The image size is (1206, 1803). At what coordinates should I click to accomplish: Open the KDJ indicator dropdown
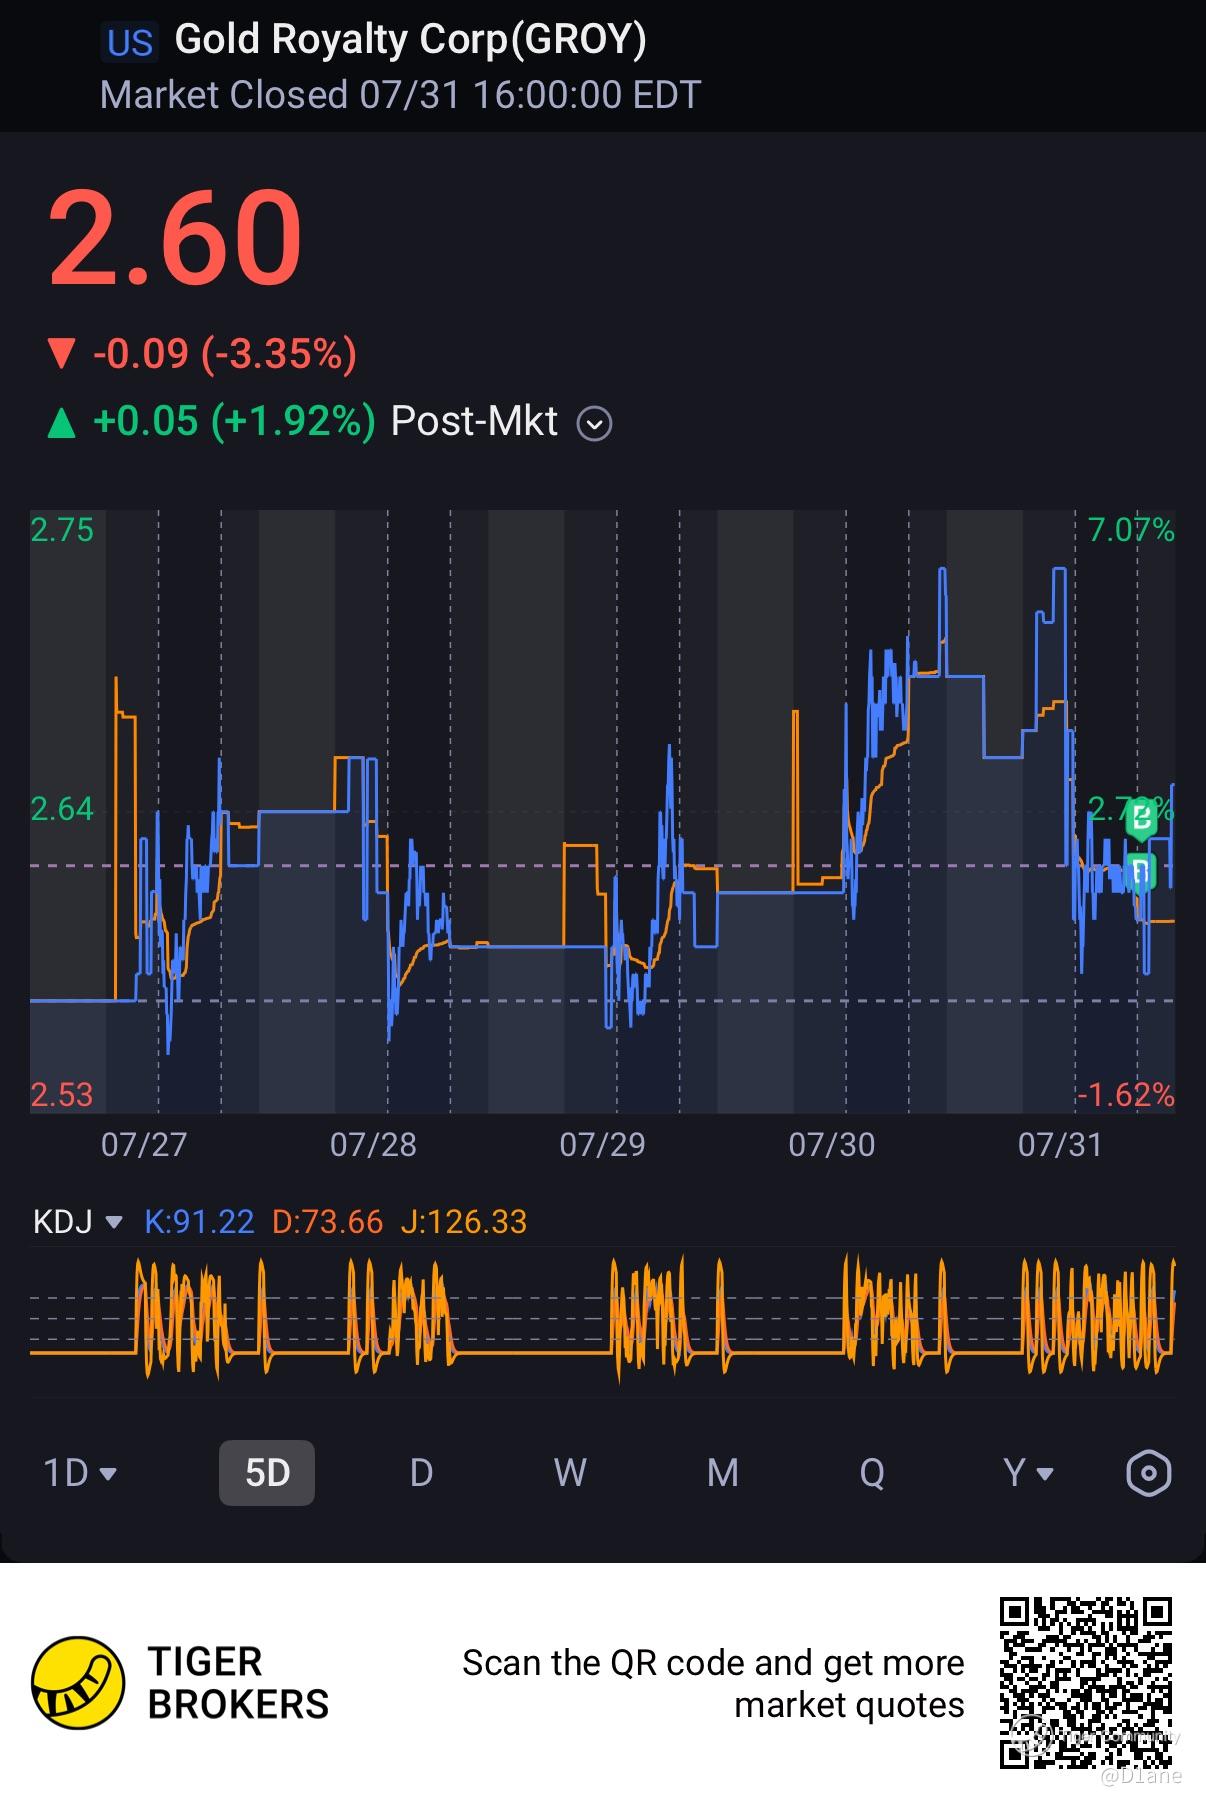coord(78,1221)
